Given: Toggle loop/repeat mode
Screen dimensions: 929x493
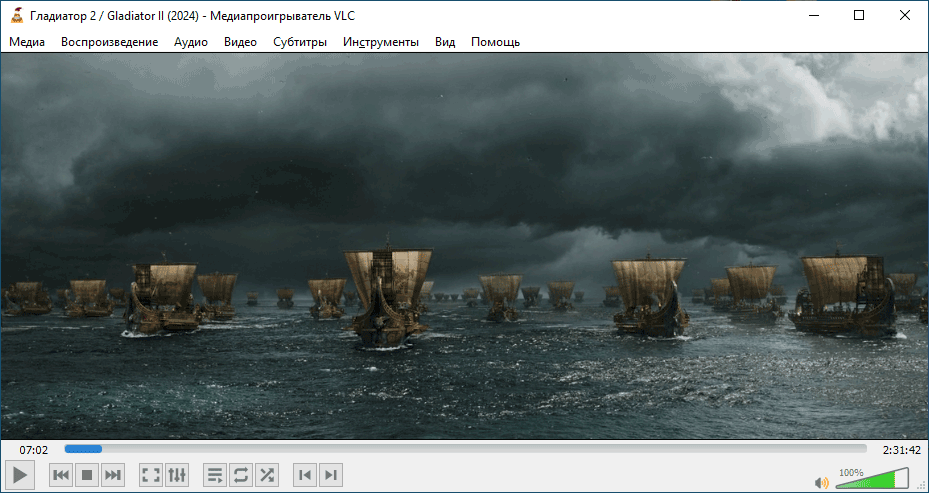Looking at the screenshot, I should [x=241, y=475].
